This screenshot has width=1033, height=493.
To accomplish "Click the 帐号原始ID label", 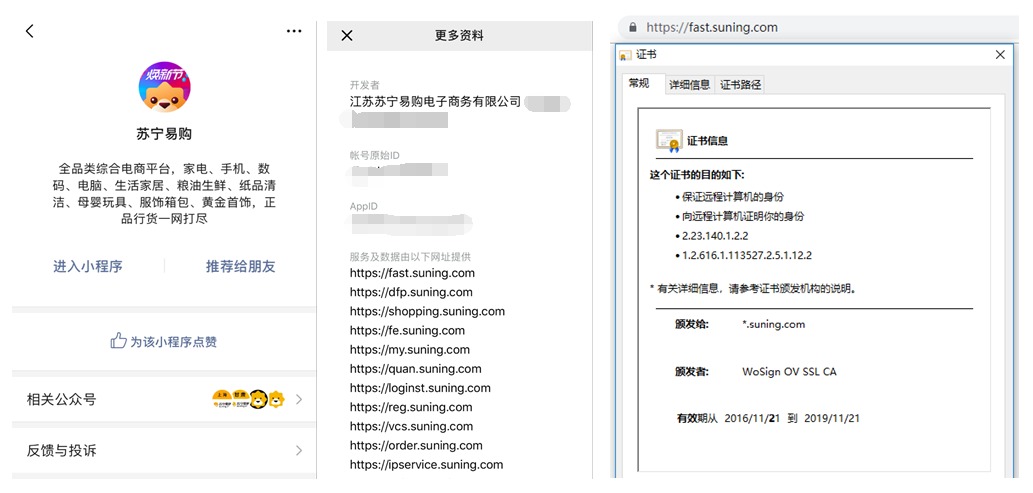I will coord(374,156).
